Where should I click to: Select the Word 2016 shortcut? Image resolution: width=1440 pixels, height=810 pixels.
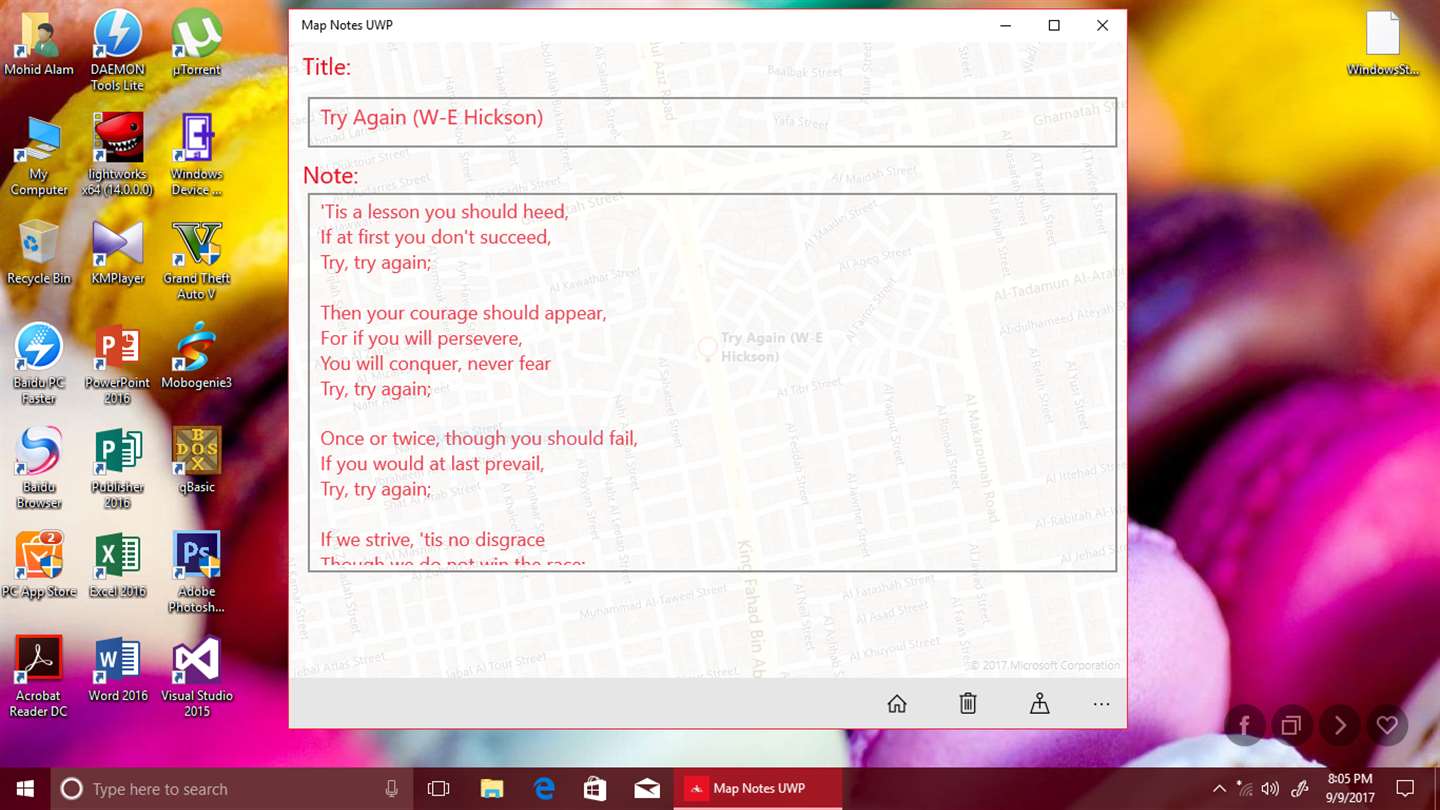tap(118, 670)
